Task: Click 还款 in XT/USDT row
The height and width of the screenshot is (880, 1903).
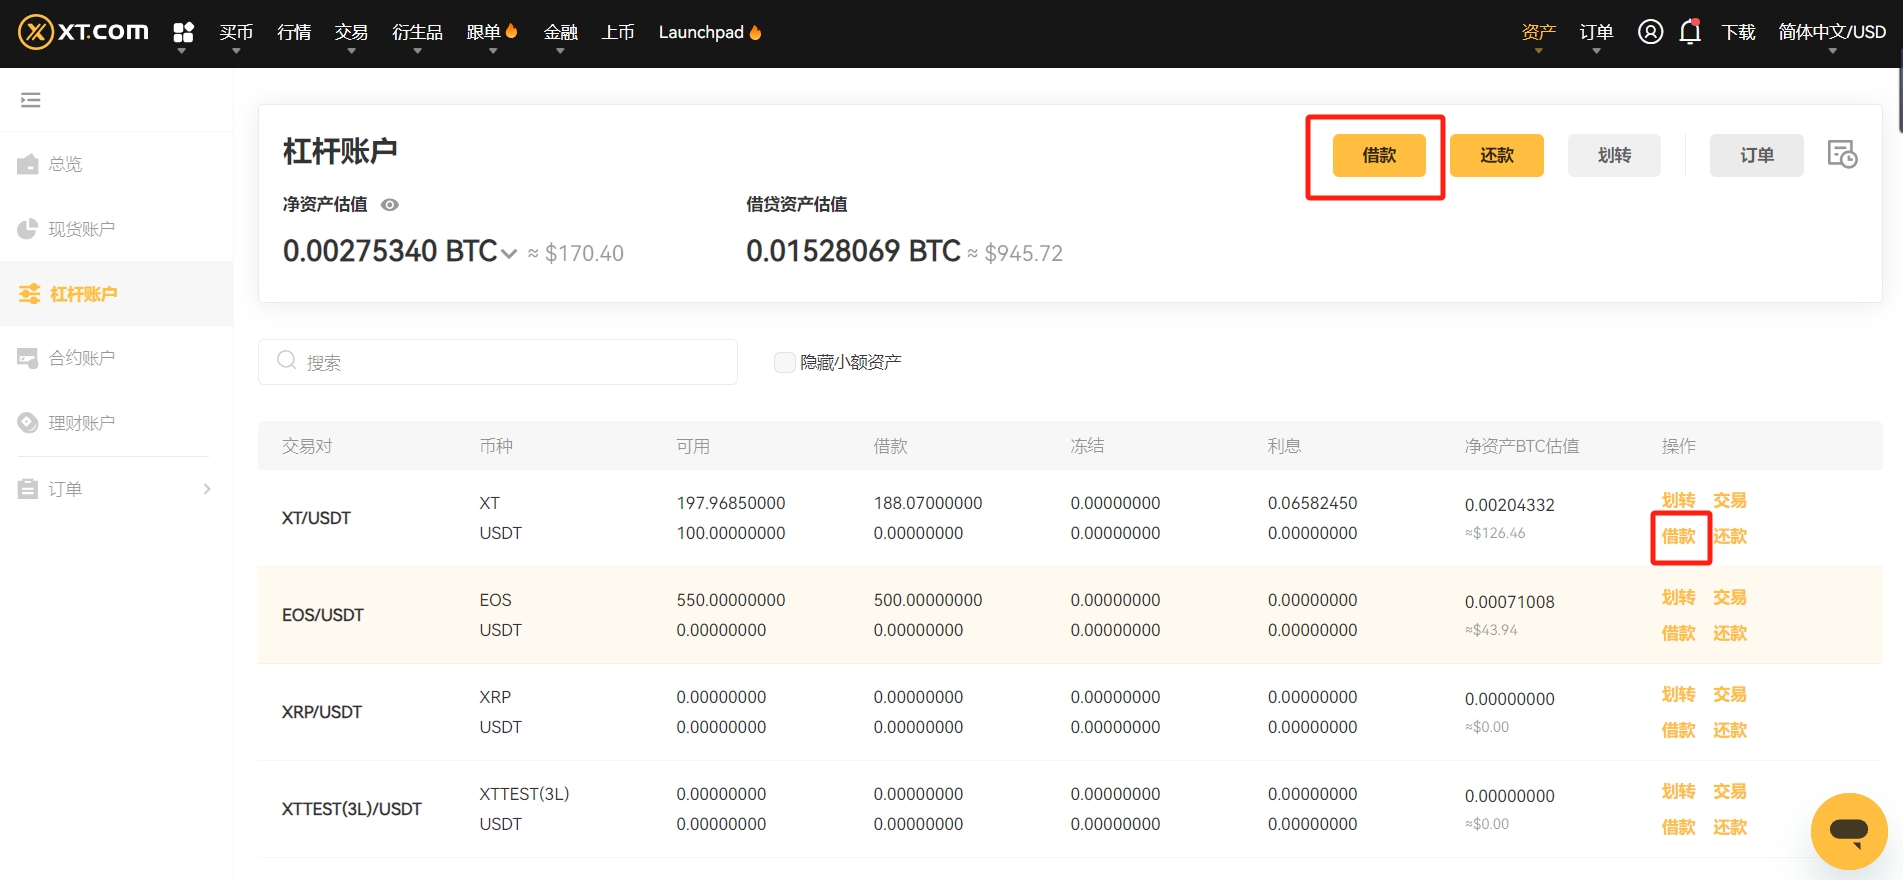Action: (x=1729, y=536)
